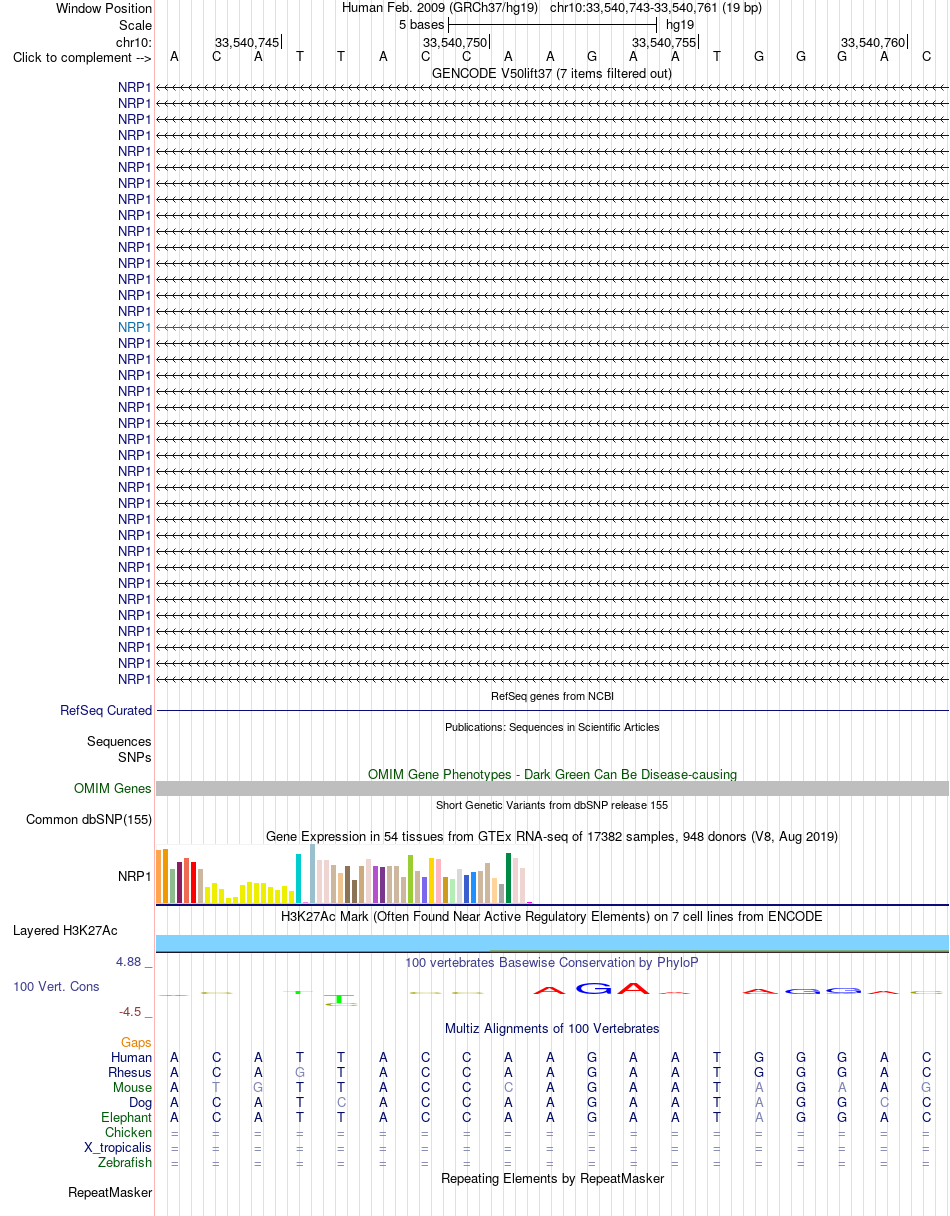
Task: Click the 4.88 PhyloP upper scale value
Action: pos(130,962)
